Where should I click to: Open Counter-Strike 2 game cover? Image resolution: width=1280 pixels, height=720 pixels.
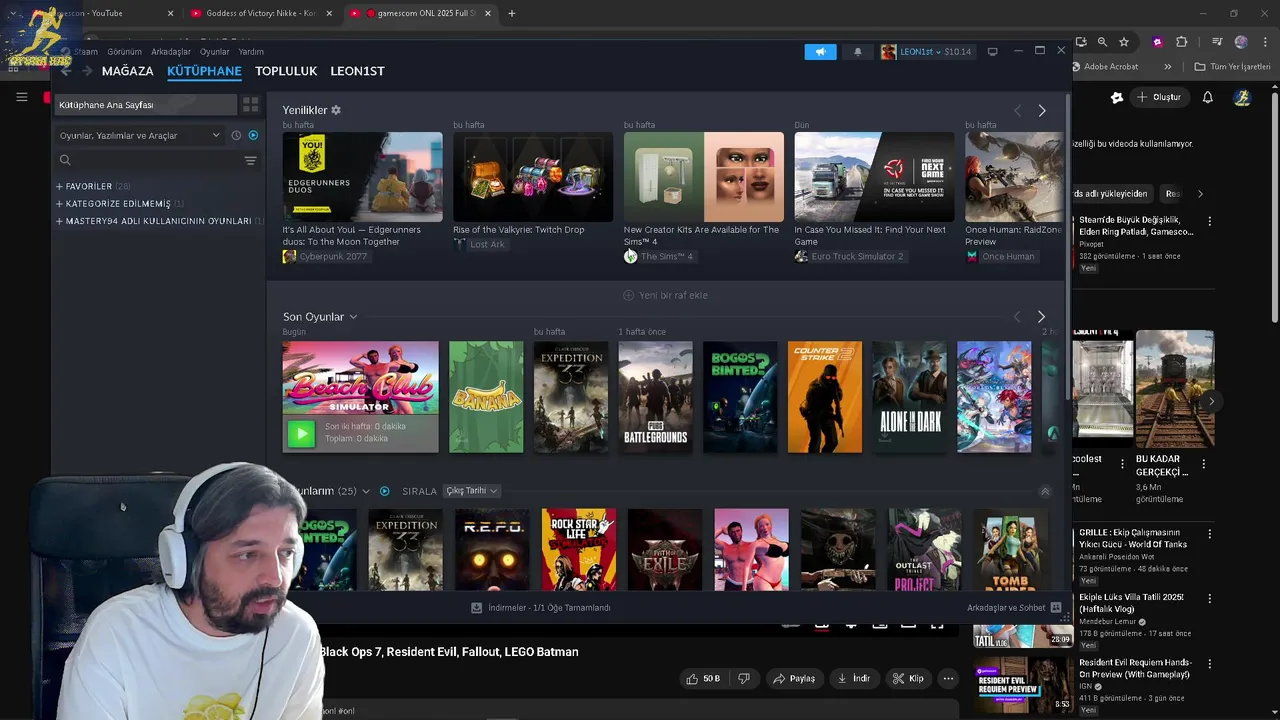coord(825,397)
